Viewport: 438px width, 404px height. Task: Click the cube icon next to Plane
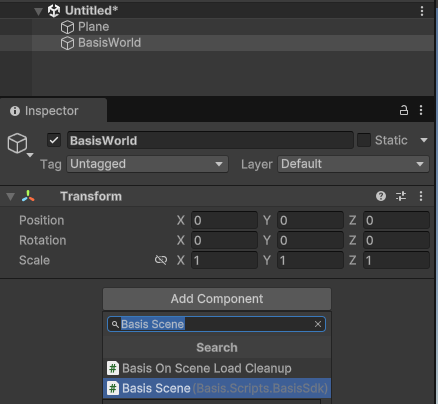(67, 27)
